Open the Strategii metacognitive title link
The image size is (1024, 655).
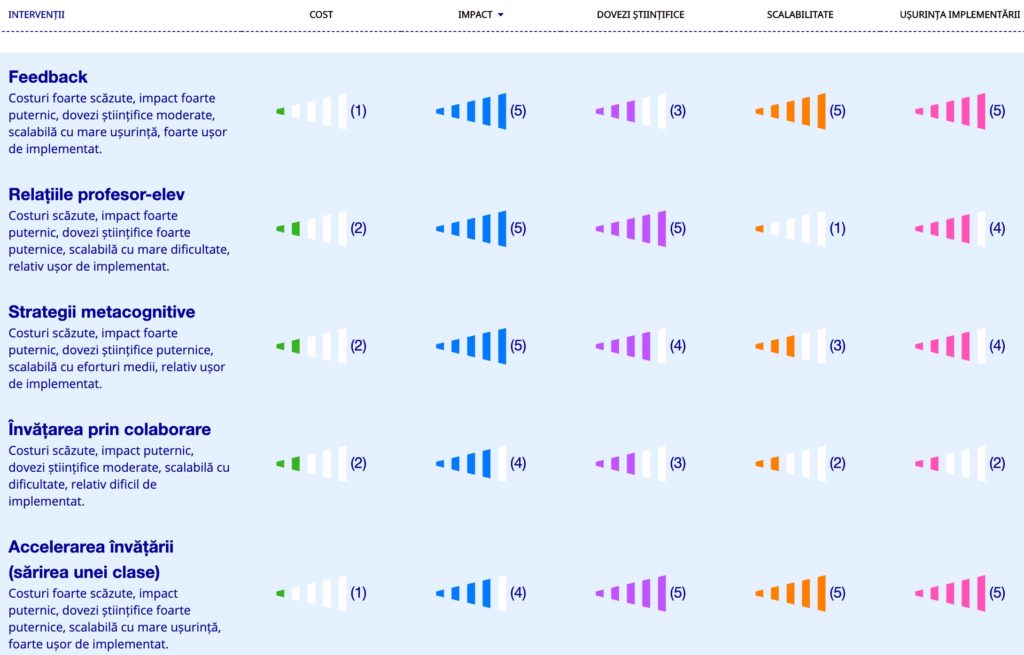click(102, 312)
